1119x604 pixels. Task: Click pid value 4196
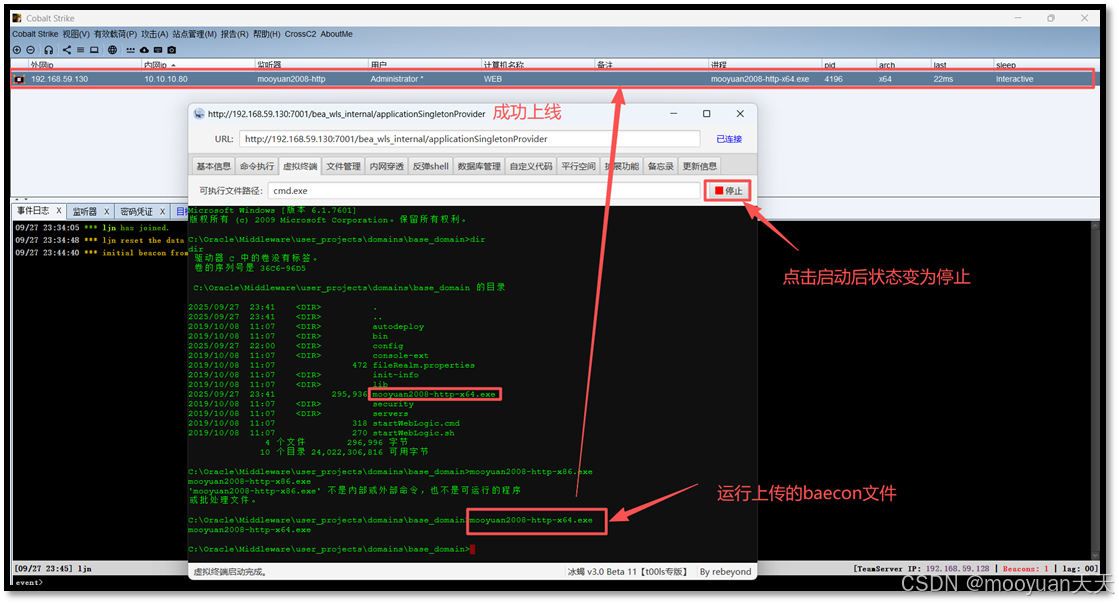tap(834, 79)
